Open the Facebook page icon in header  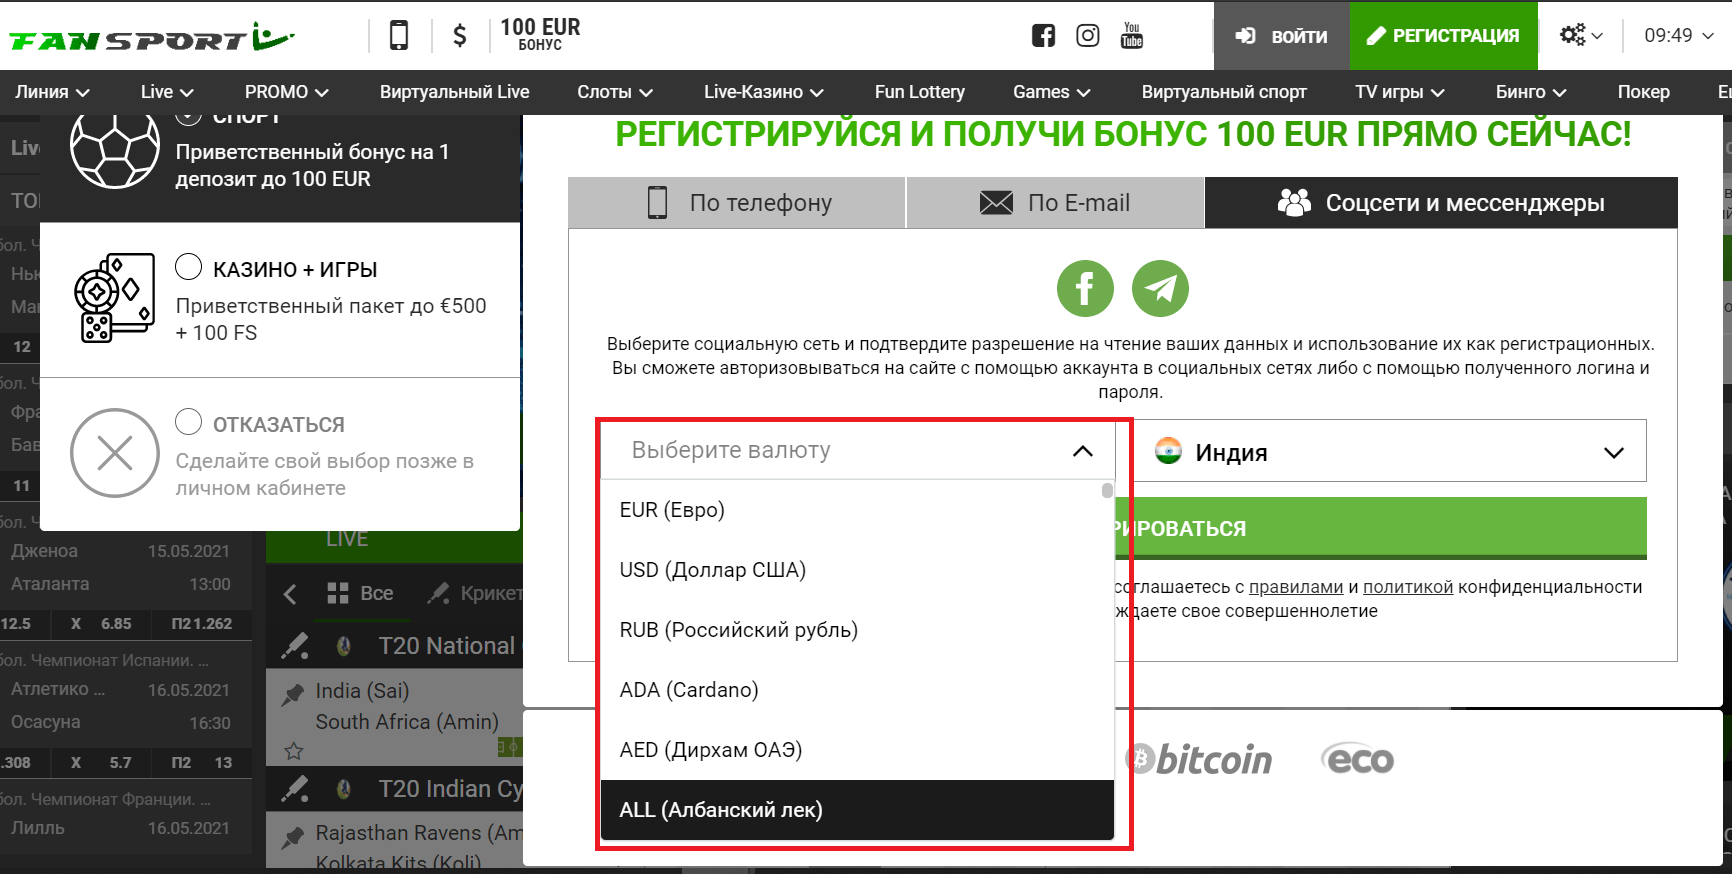coord(1043,36)
